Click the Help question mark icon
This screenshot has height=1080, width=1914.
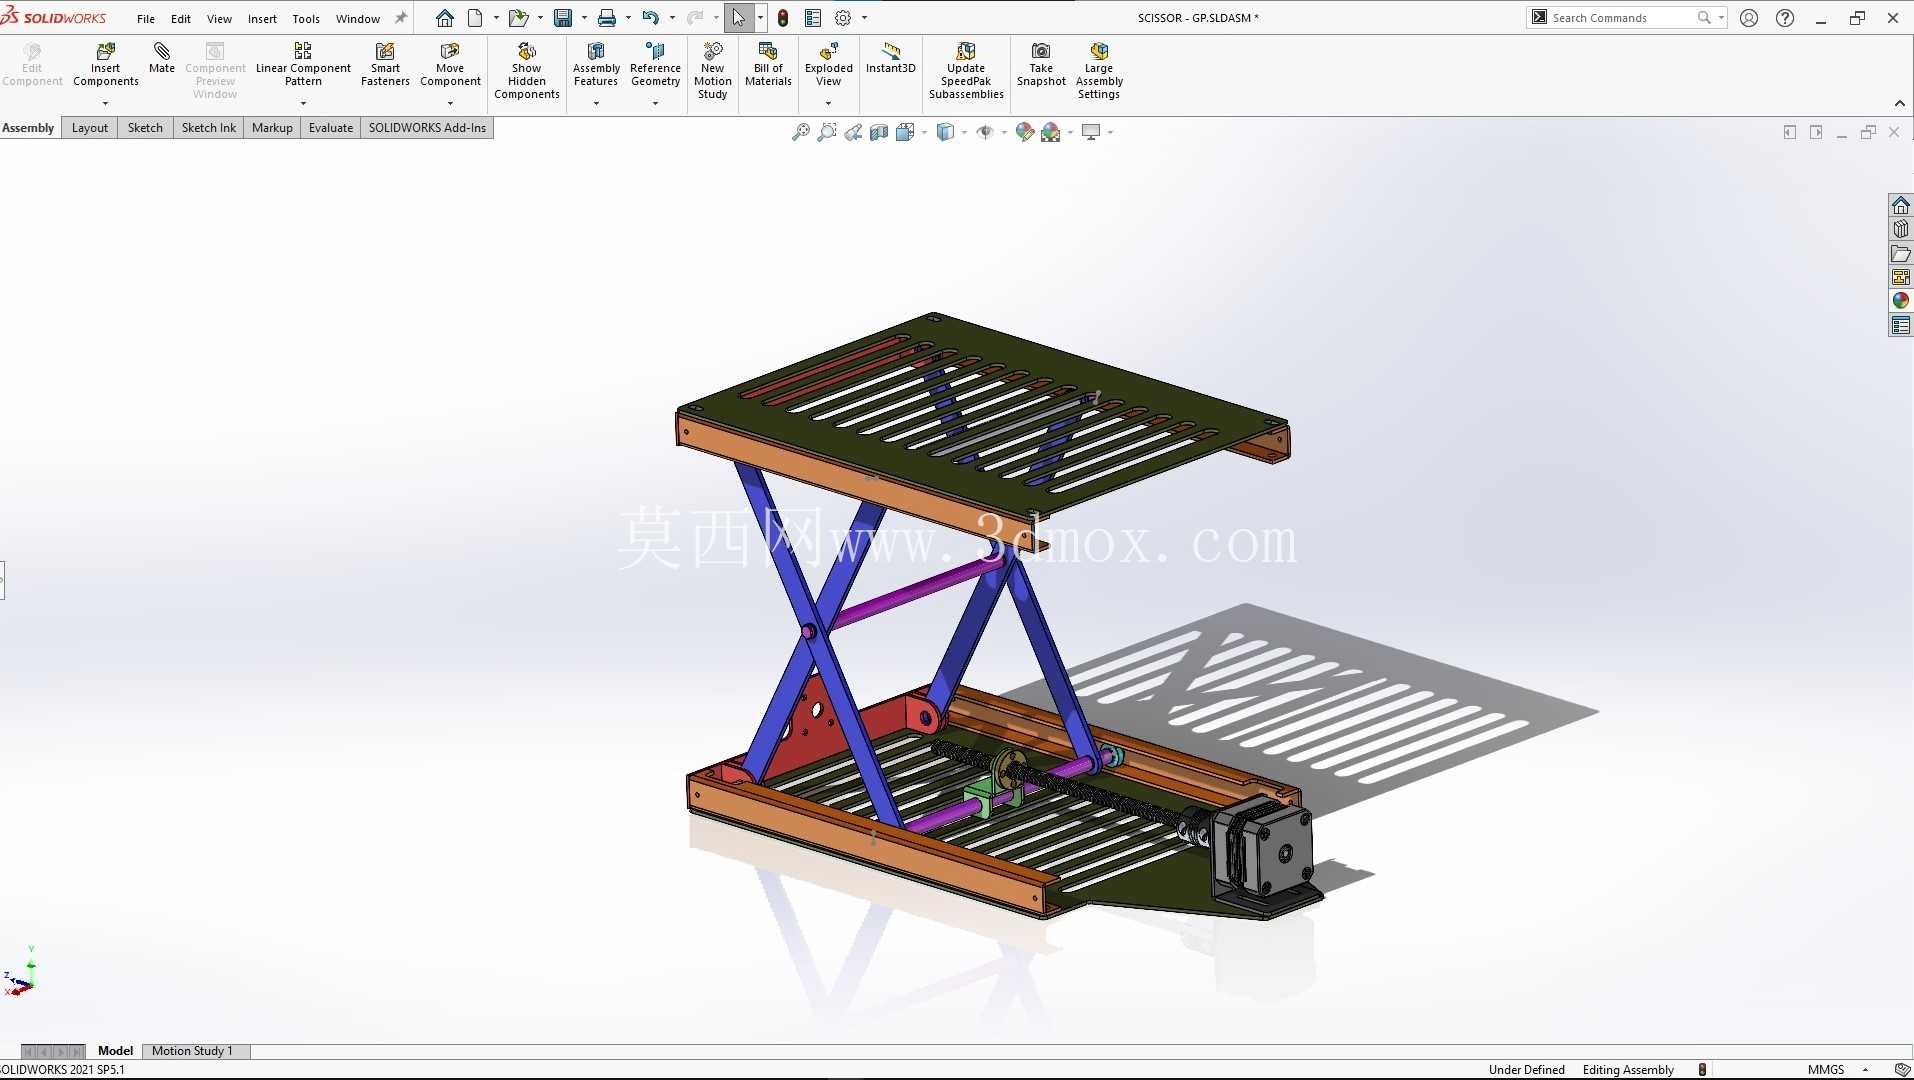pyautogui.click(x=1785, y=18)
